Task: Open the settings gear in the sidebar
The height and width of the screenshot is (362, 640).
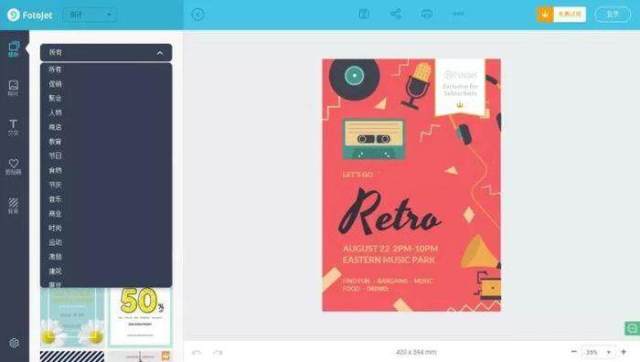Action: (x=14, y=343)
